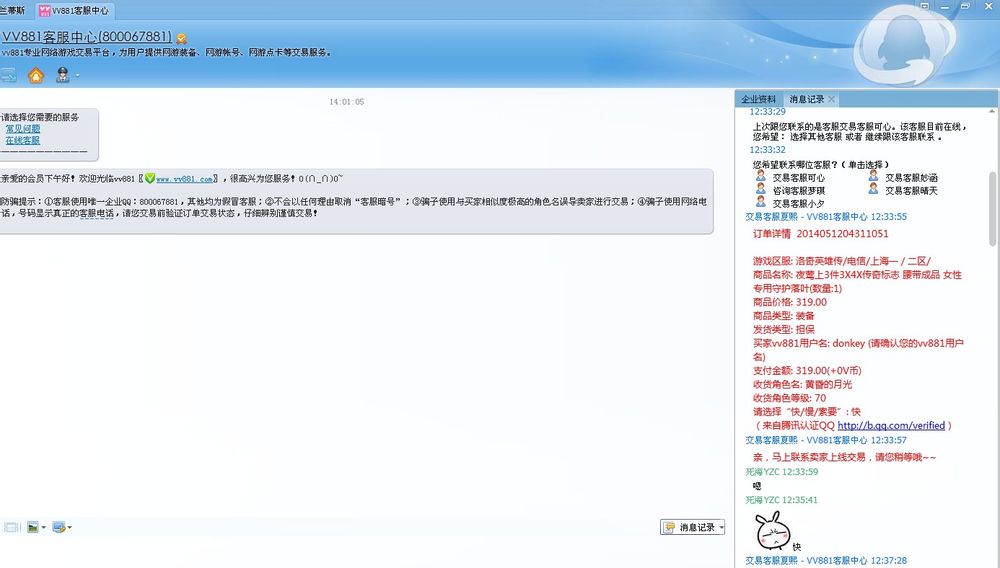Click the screenshot capture icon in input toolbar
Viewport: 1000px width, 568px height.
pos(59,527)
